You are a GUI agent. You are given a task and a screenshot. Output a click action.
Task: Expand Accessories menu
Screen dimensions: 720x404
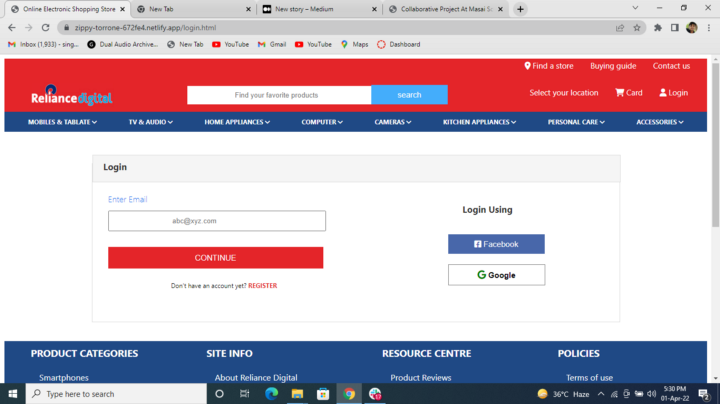(x=660, y=122)
